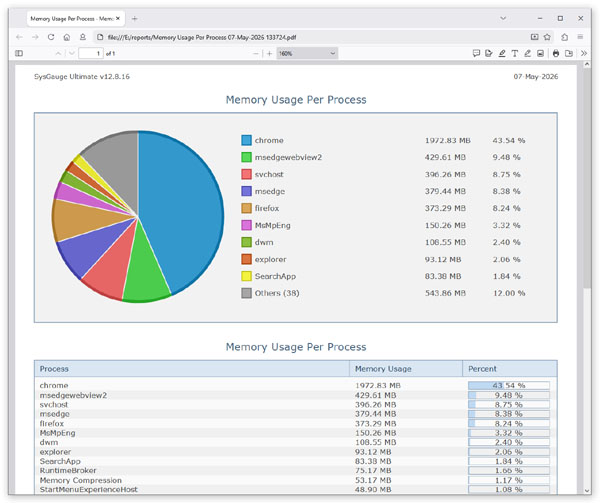
Task: Click the screenshot icon in address bar
Action: pos(535,37)
